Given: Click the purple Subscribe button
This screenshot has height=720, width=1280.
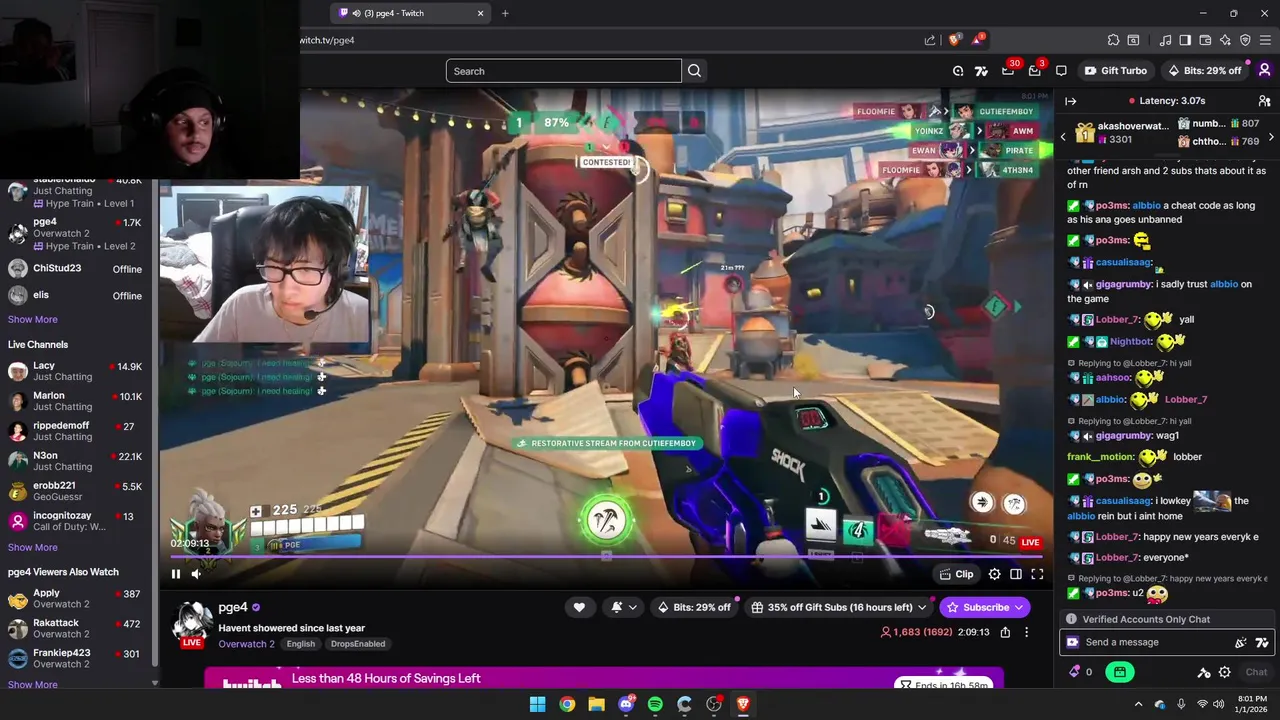Looking at the screenshot, I should (986, 607).
